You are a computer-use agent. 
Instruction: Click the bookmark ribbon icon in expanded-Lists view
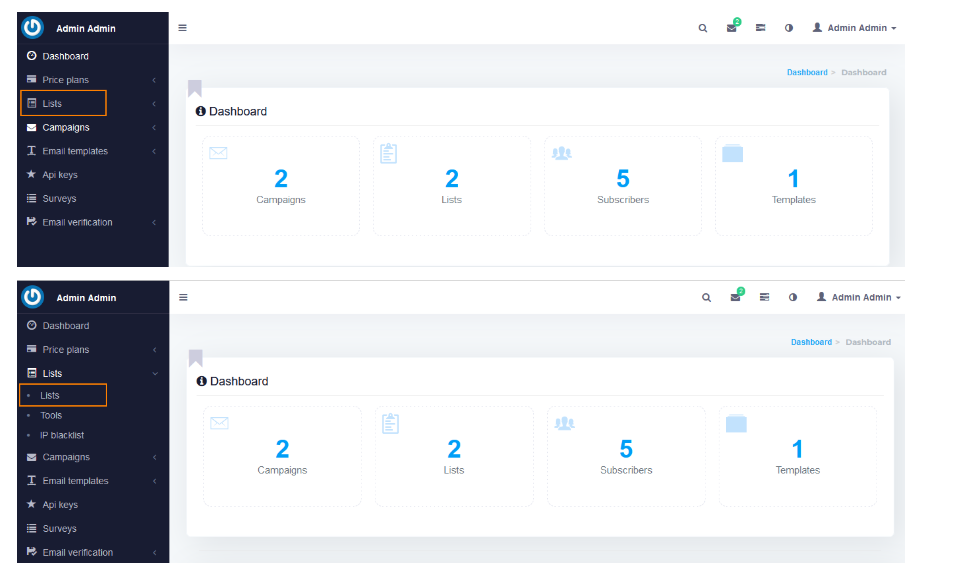pyautogui.click(x=195, y=358)
